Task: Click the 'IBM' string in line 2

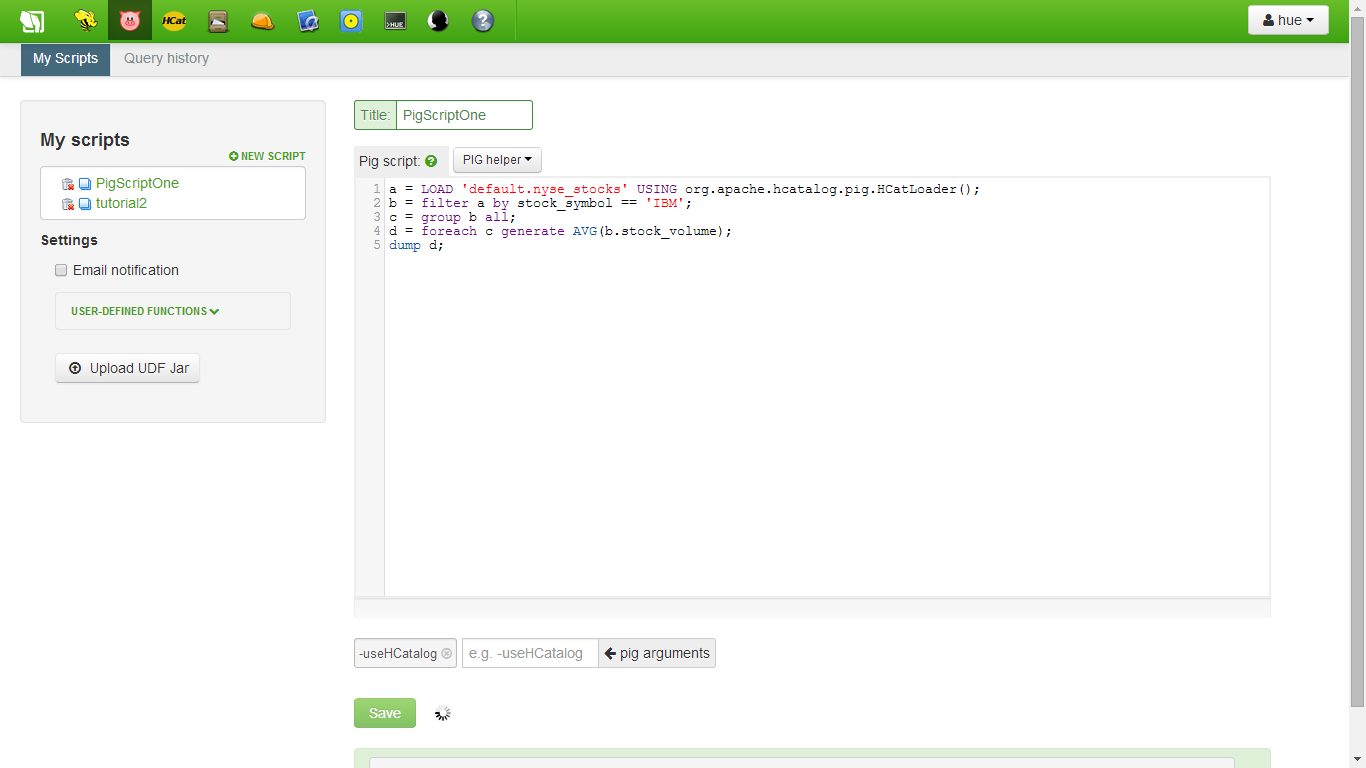Action: coord(665,203)
